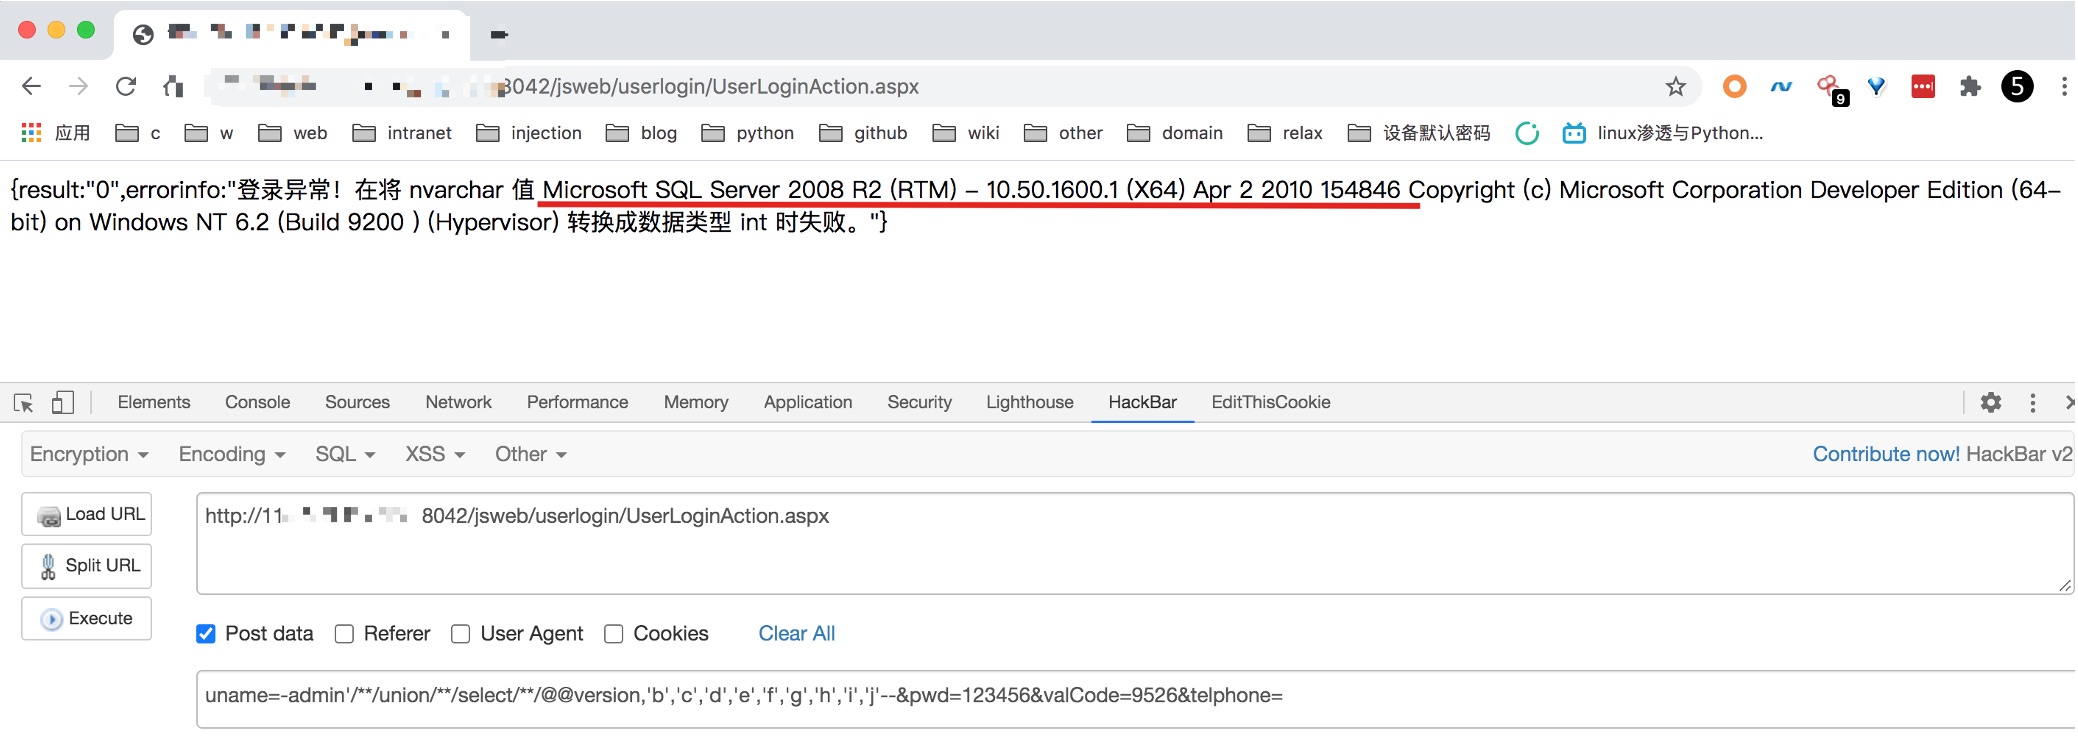Reload the current page
The image size is (2078, 736).
125,87
